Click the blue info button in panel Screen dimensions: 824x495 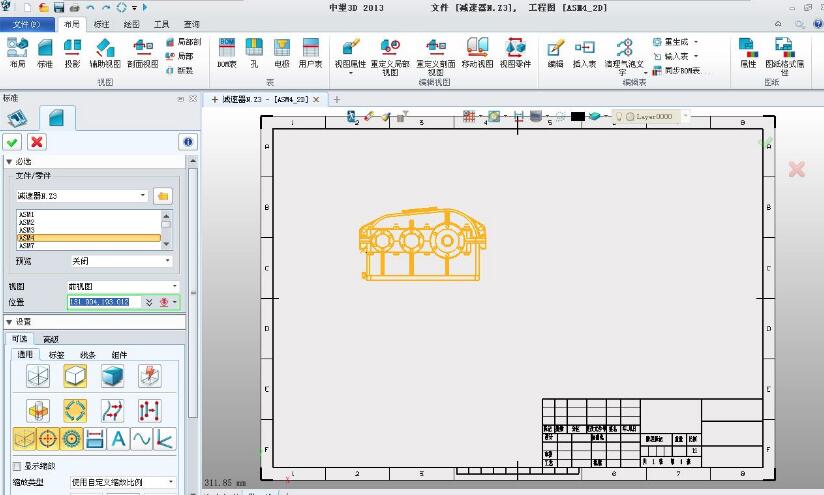pyautogui.click(x=188, y=142)
